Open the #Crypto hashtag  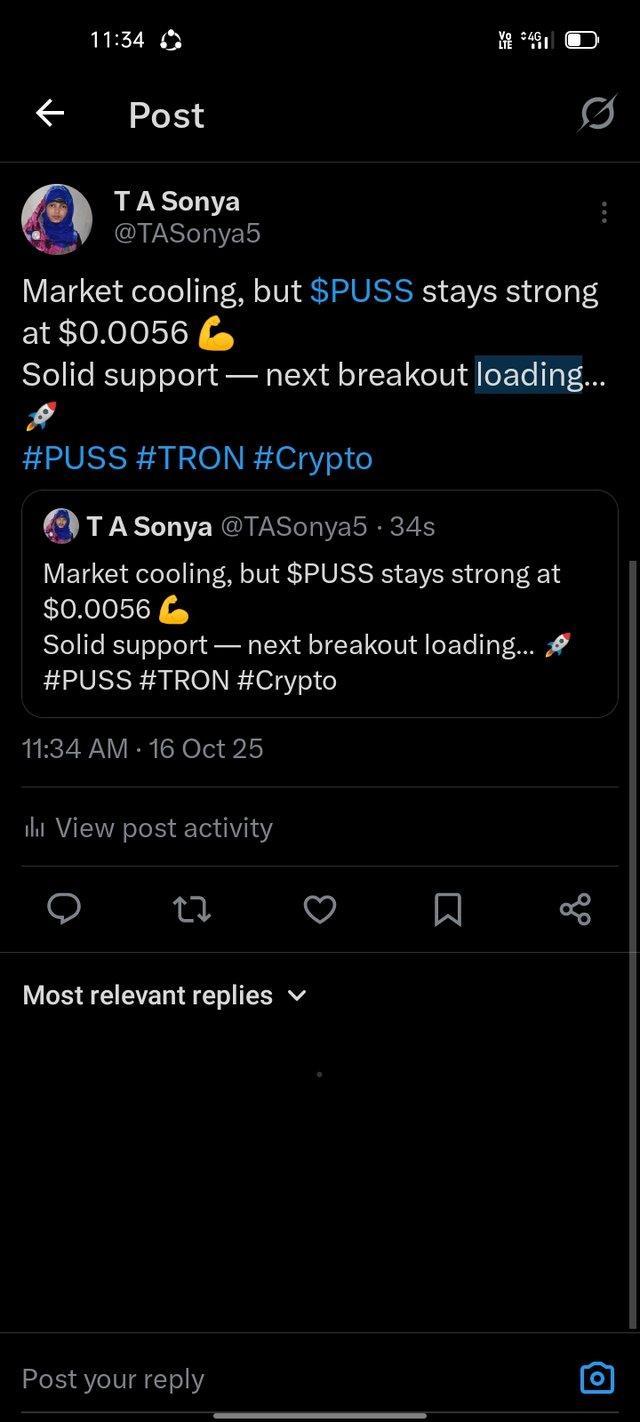(x=313, y=458)
